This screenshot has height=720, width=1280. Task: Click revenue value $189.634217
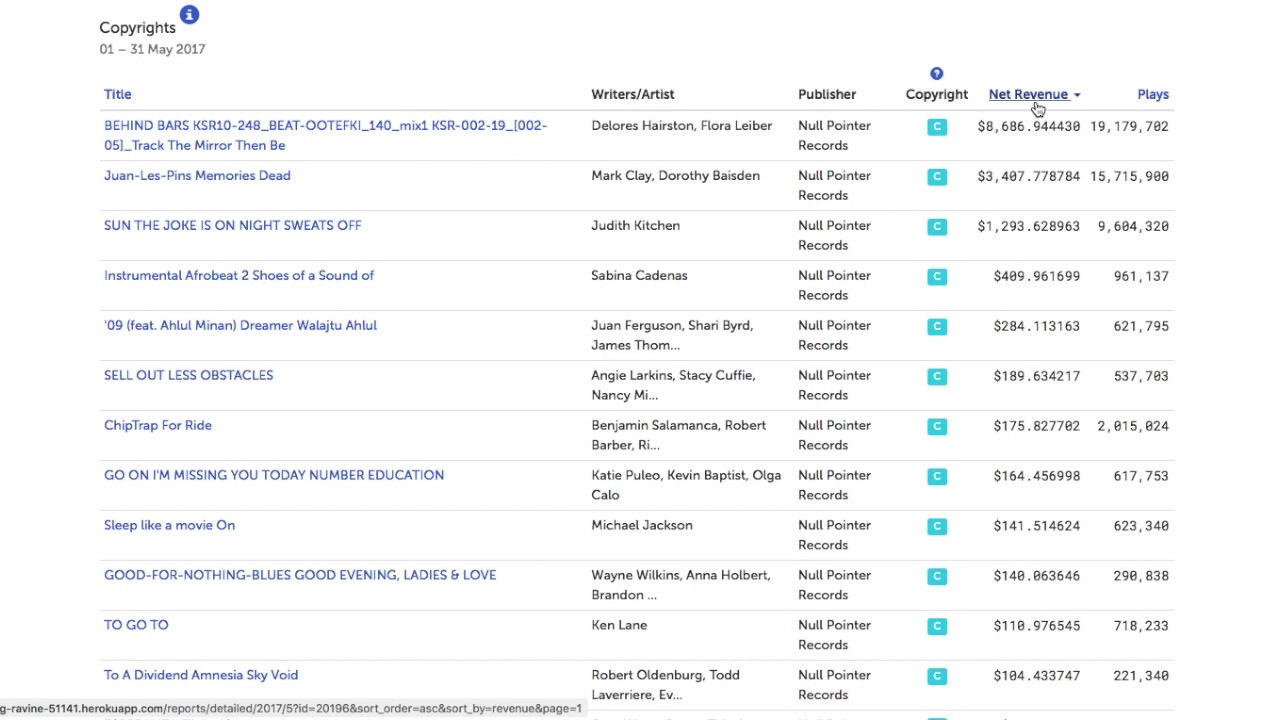coord(1037,376)
